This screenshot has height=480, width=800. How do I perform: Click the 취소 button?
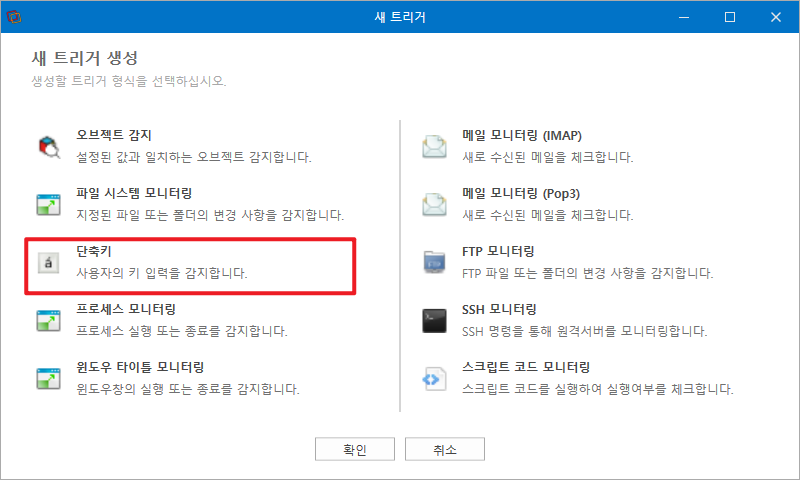(445, 449)
